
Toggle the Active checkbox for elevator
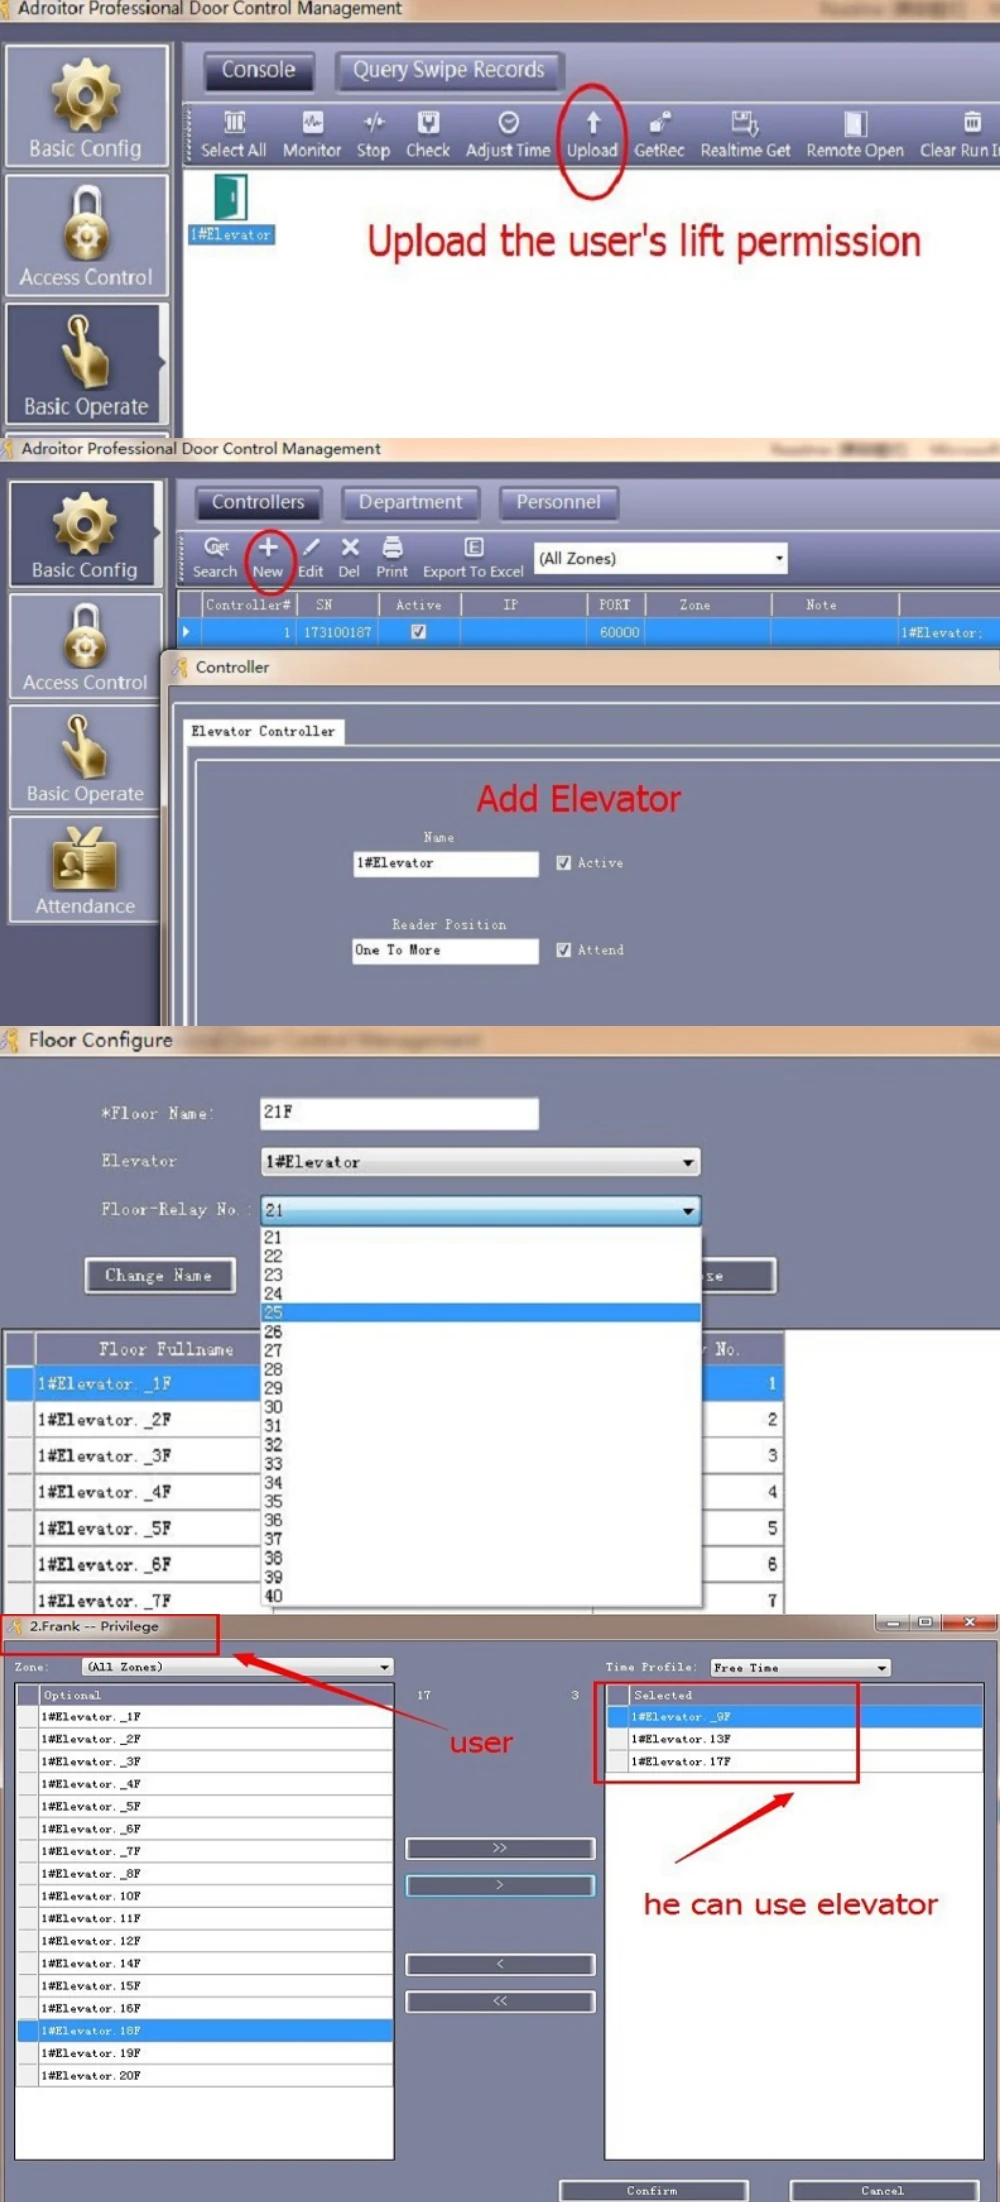[x=563, y=863]
